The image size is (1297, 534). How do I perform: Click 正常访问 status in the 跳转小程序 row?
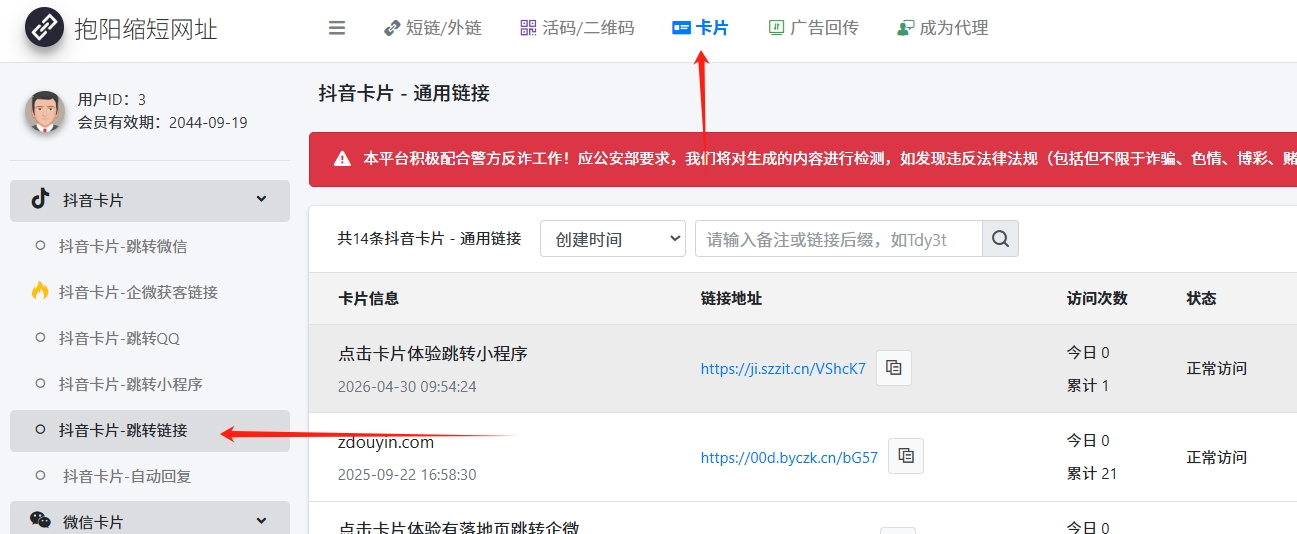1216,368
